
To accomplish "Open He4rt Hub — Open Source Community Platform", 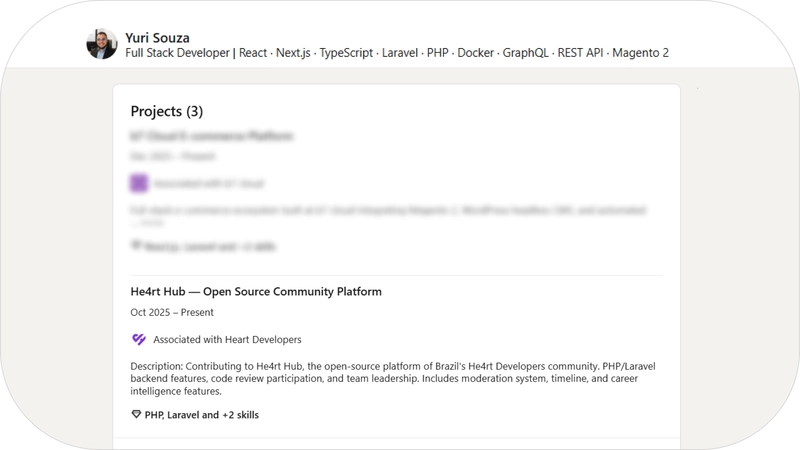I will click(256, 291).
